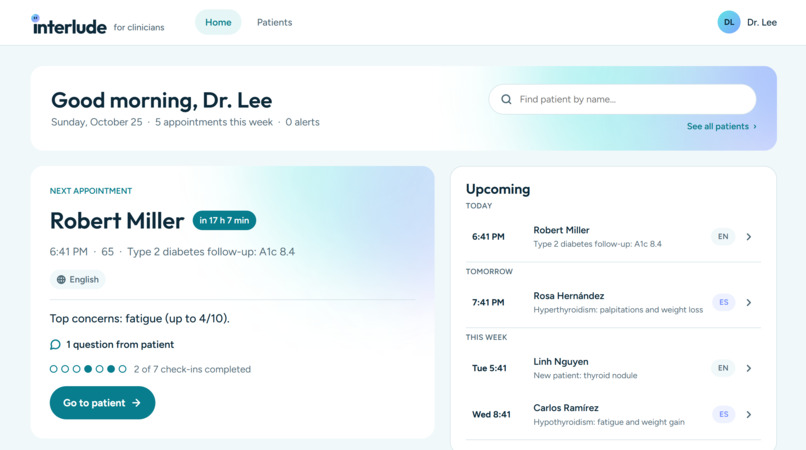Open the interlude logo home link
806x450 pixels.
[69, 25]
